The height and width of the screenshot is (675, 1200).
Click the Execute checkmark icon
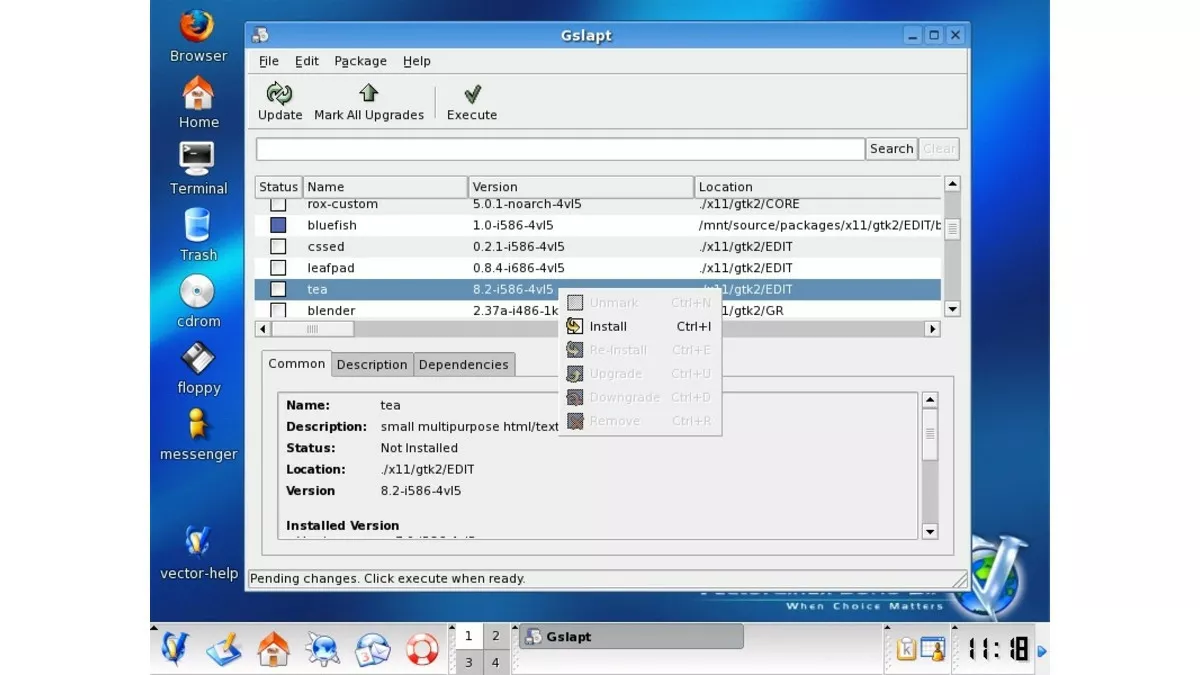pos(472,94)
